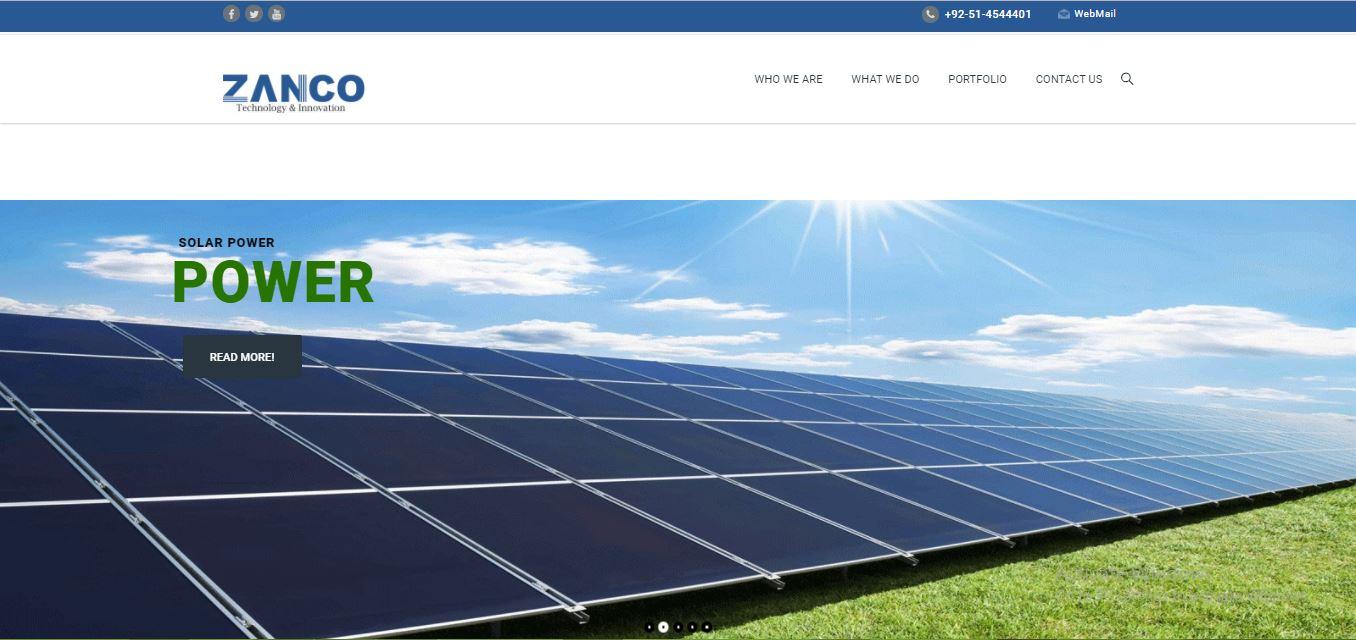
Task: Go to the PORTFOLIO page
Action: [977, 79]
